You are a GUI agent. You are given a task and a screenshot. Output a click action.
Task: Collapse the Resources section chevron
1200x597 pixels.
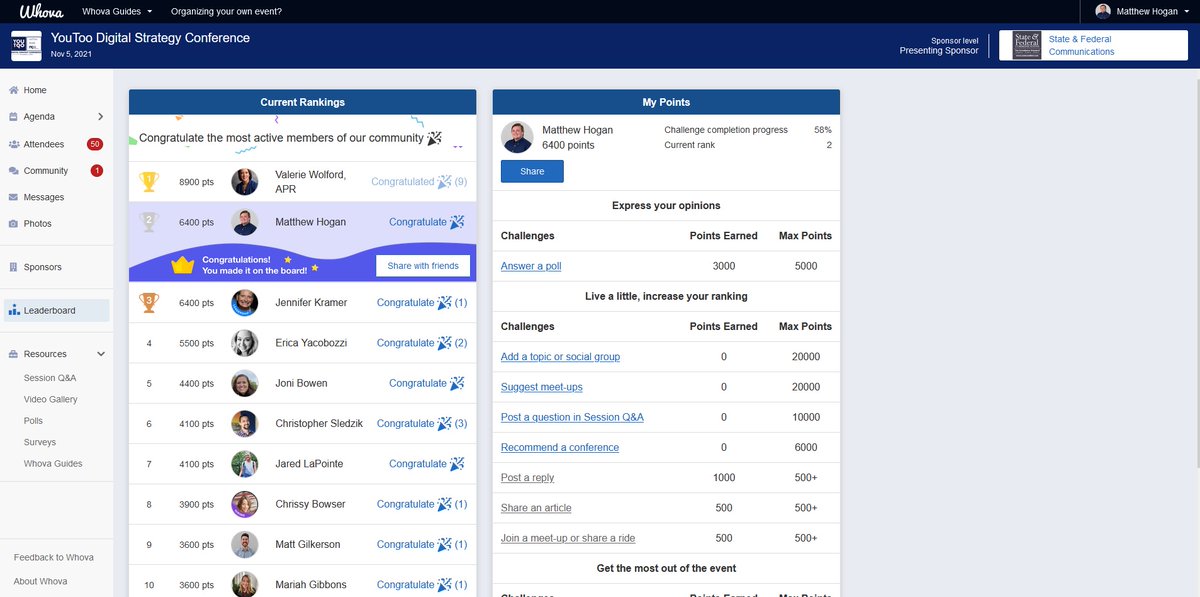click(x=101, y=354)
